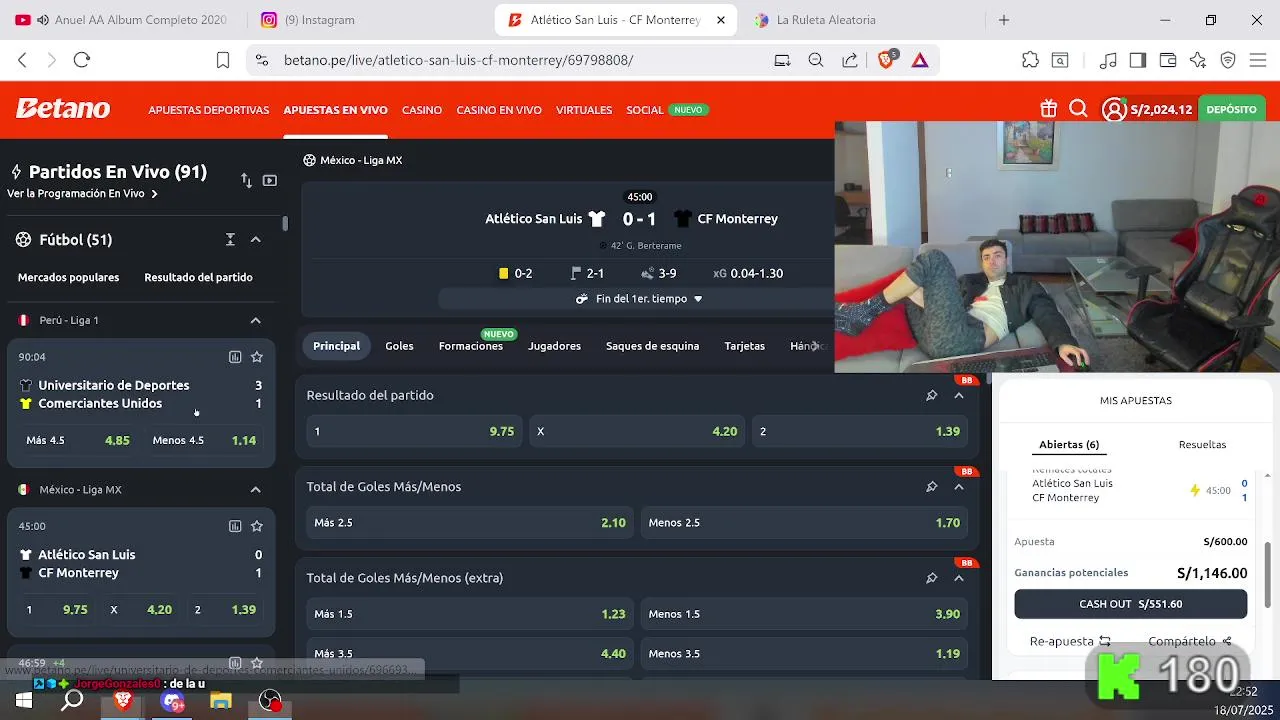Select Menos 2.5 goals at 1.70
1280x720 pixels.
tap(804, 522)
